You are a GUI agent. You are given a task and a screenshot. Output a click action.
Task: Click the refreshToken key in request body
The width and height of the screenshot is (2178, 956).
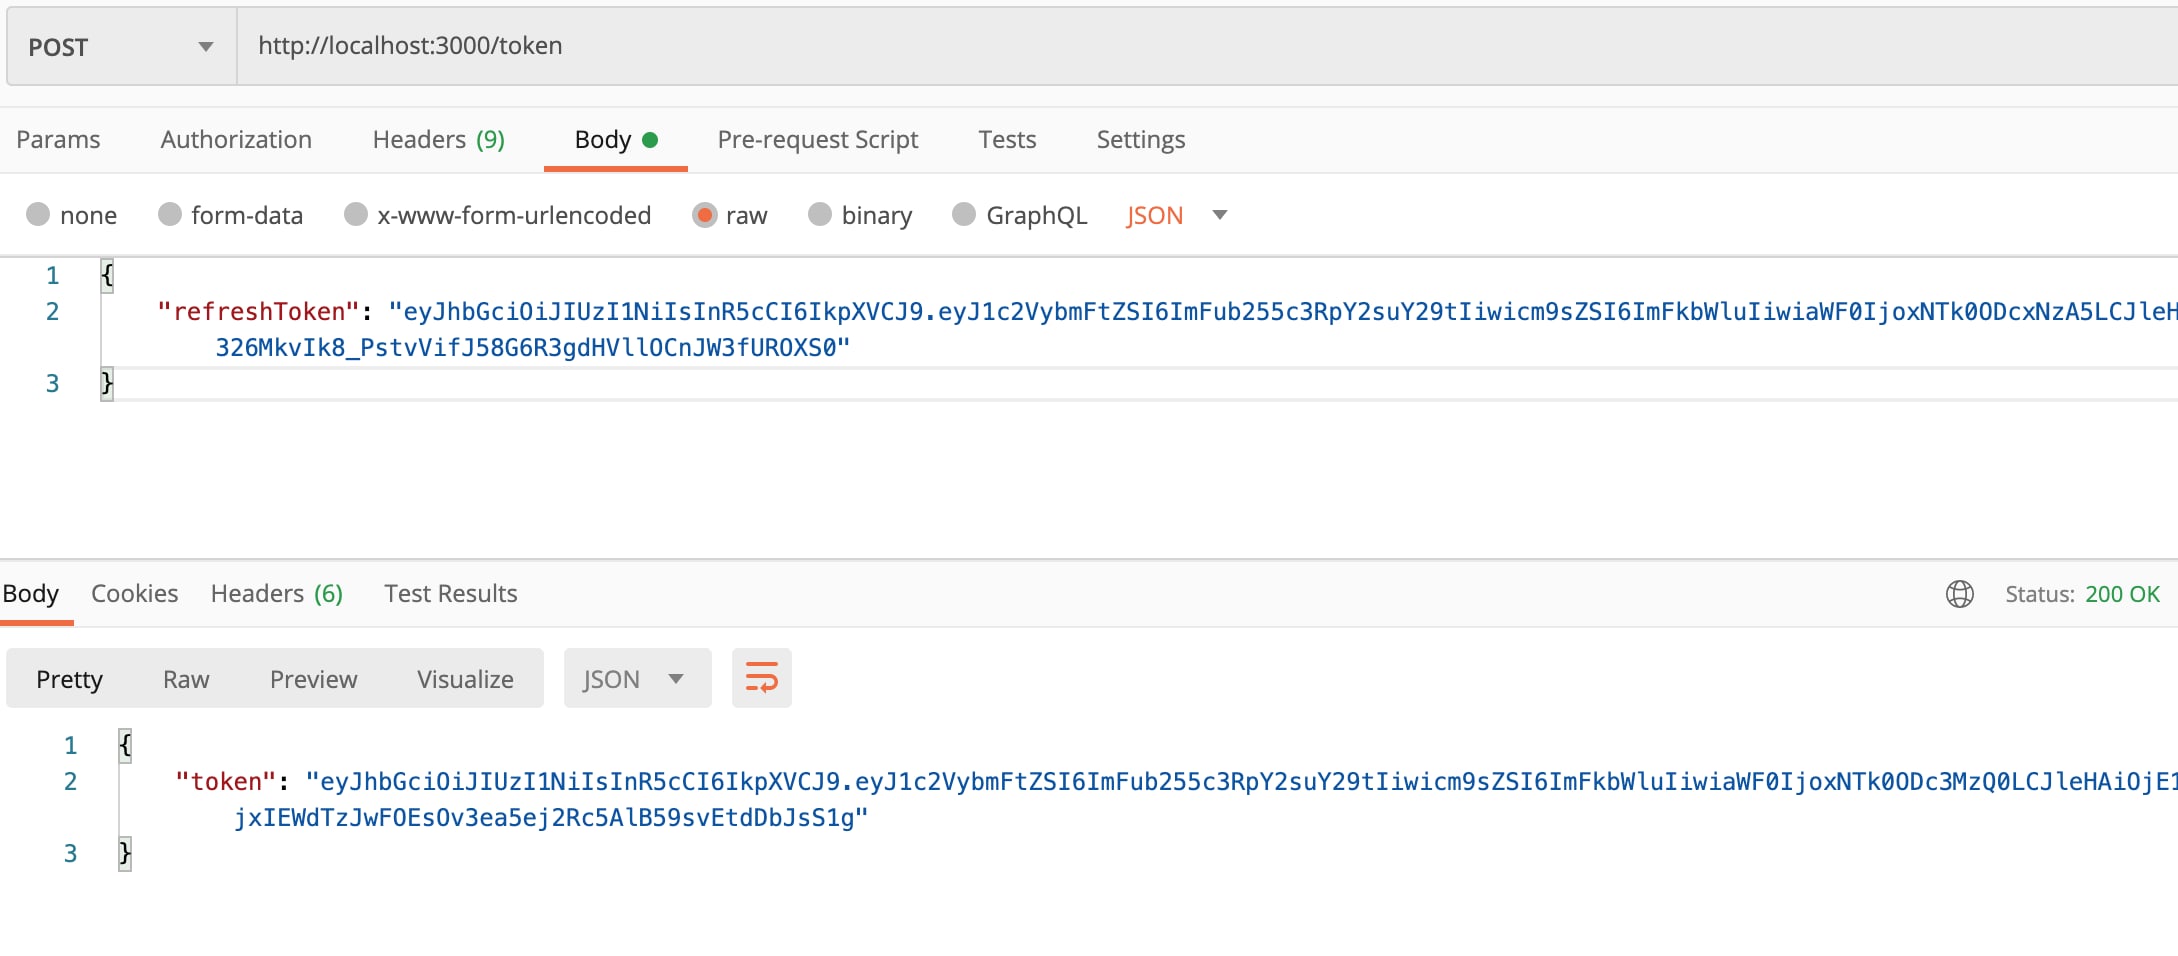(x=258, y=312)
